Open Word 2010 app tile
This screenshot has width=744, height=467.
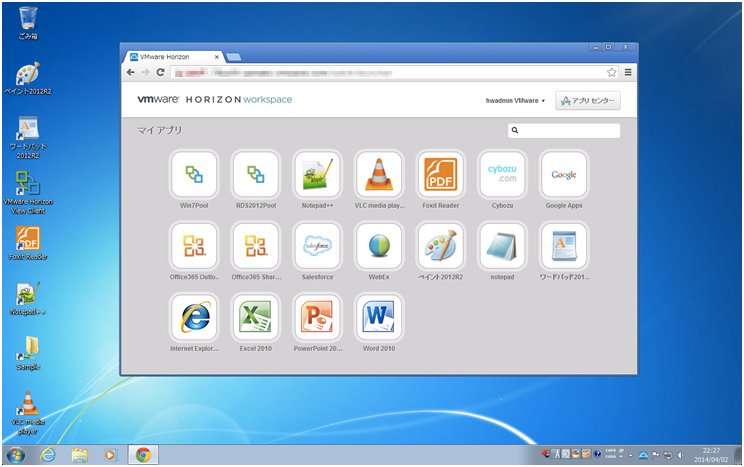point(379,317)
